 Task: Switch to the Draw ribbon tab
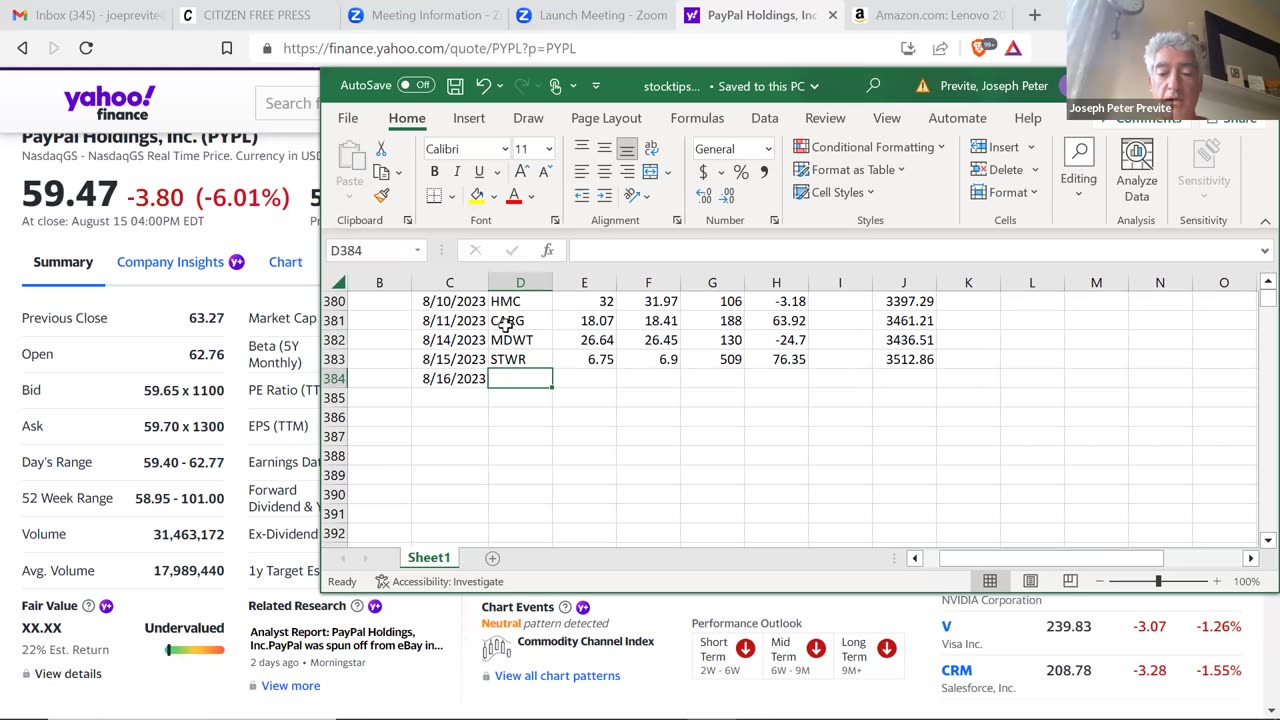tap(528, 118)
